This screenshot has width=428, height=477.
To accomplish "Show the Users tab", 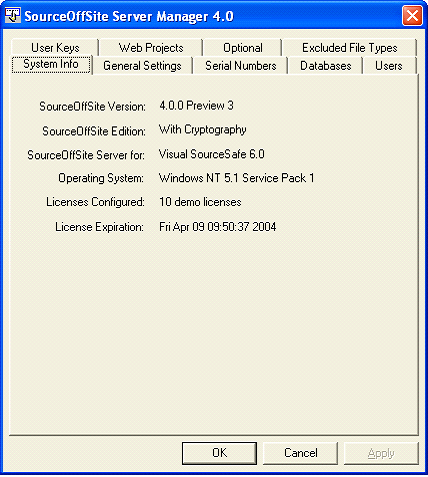I will coord(389,66).
